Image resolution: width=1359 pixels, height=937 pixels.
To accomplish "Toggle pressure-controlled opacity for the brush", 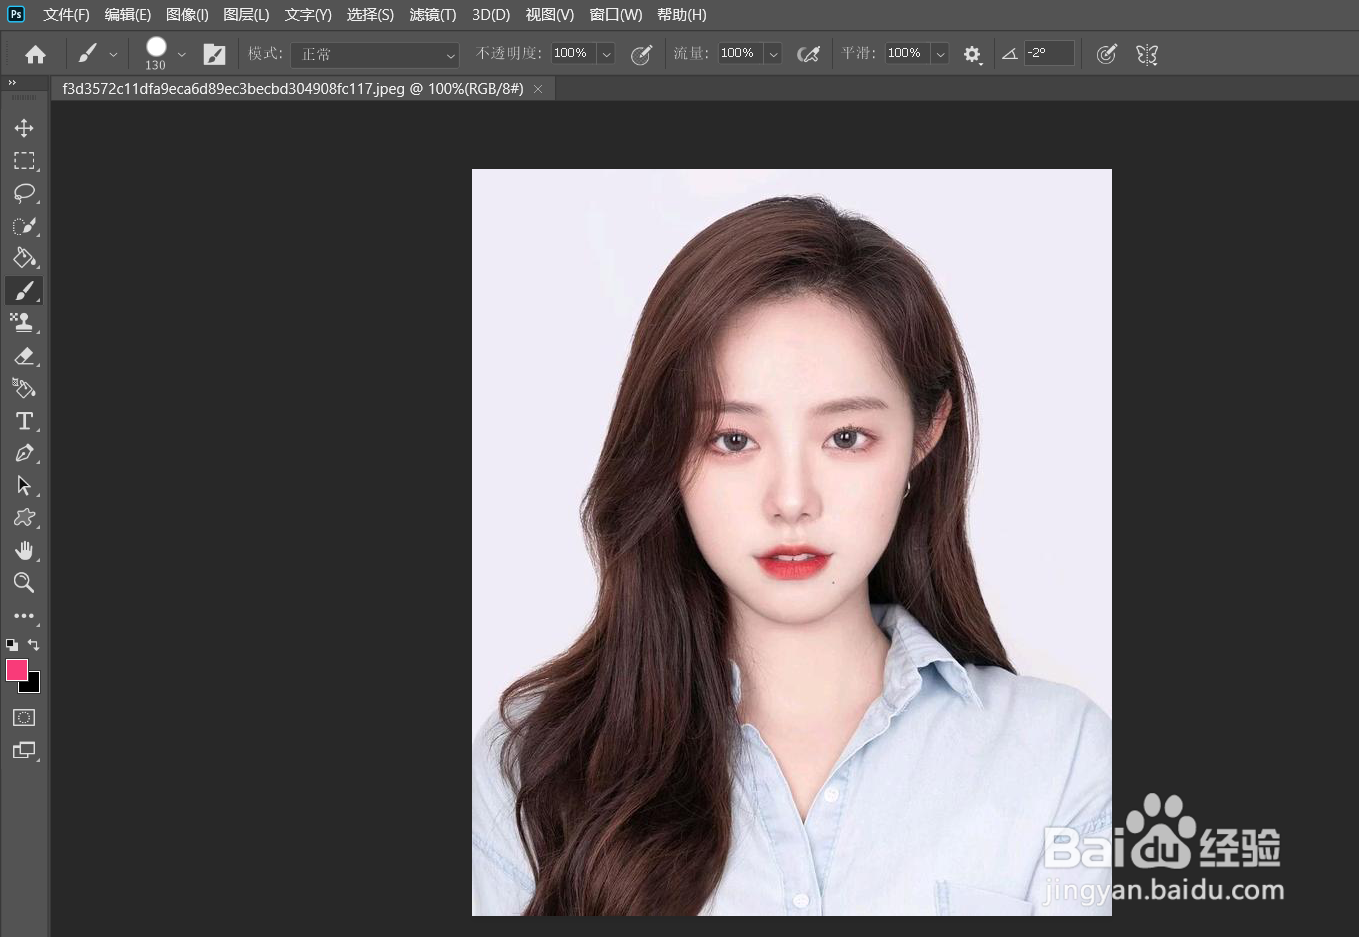I will (641, 53).
